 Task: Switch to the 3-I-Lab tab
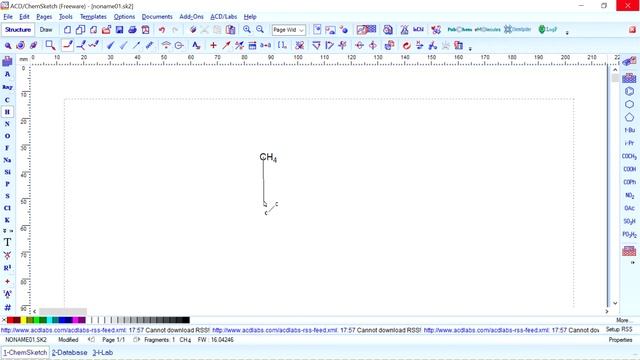point(102,353)
